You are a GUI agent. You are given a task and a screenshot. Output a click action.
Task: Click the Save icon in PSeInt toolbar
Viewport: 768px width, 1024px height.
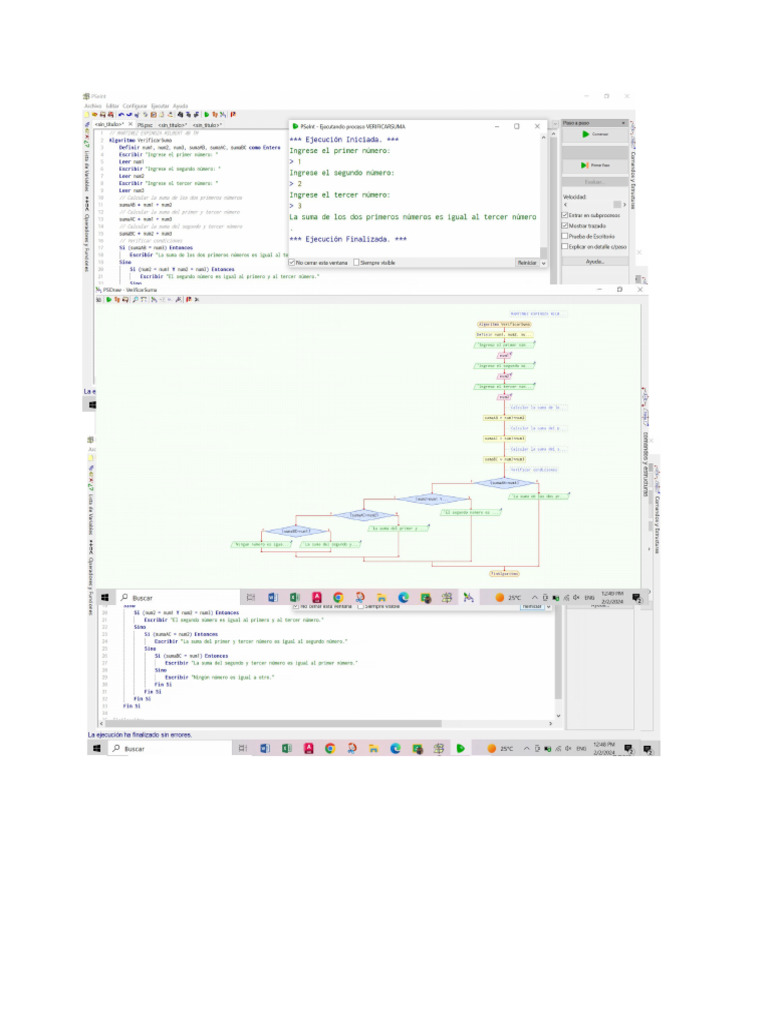pyautogui.click(x=101, y=115)
